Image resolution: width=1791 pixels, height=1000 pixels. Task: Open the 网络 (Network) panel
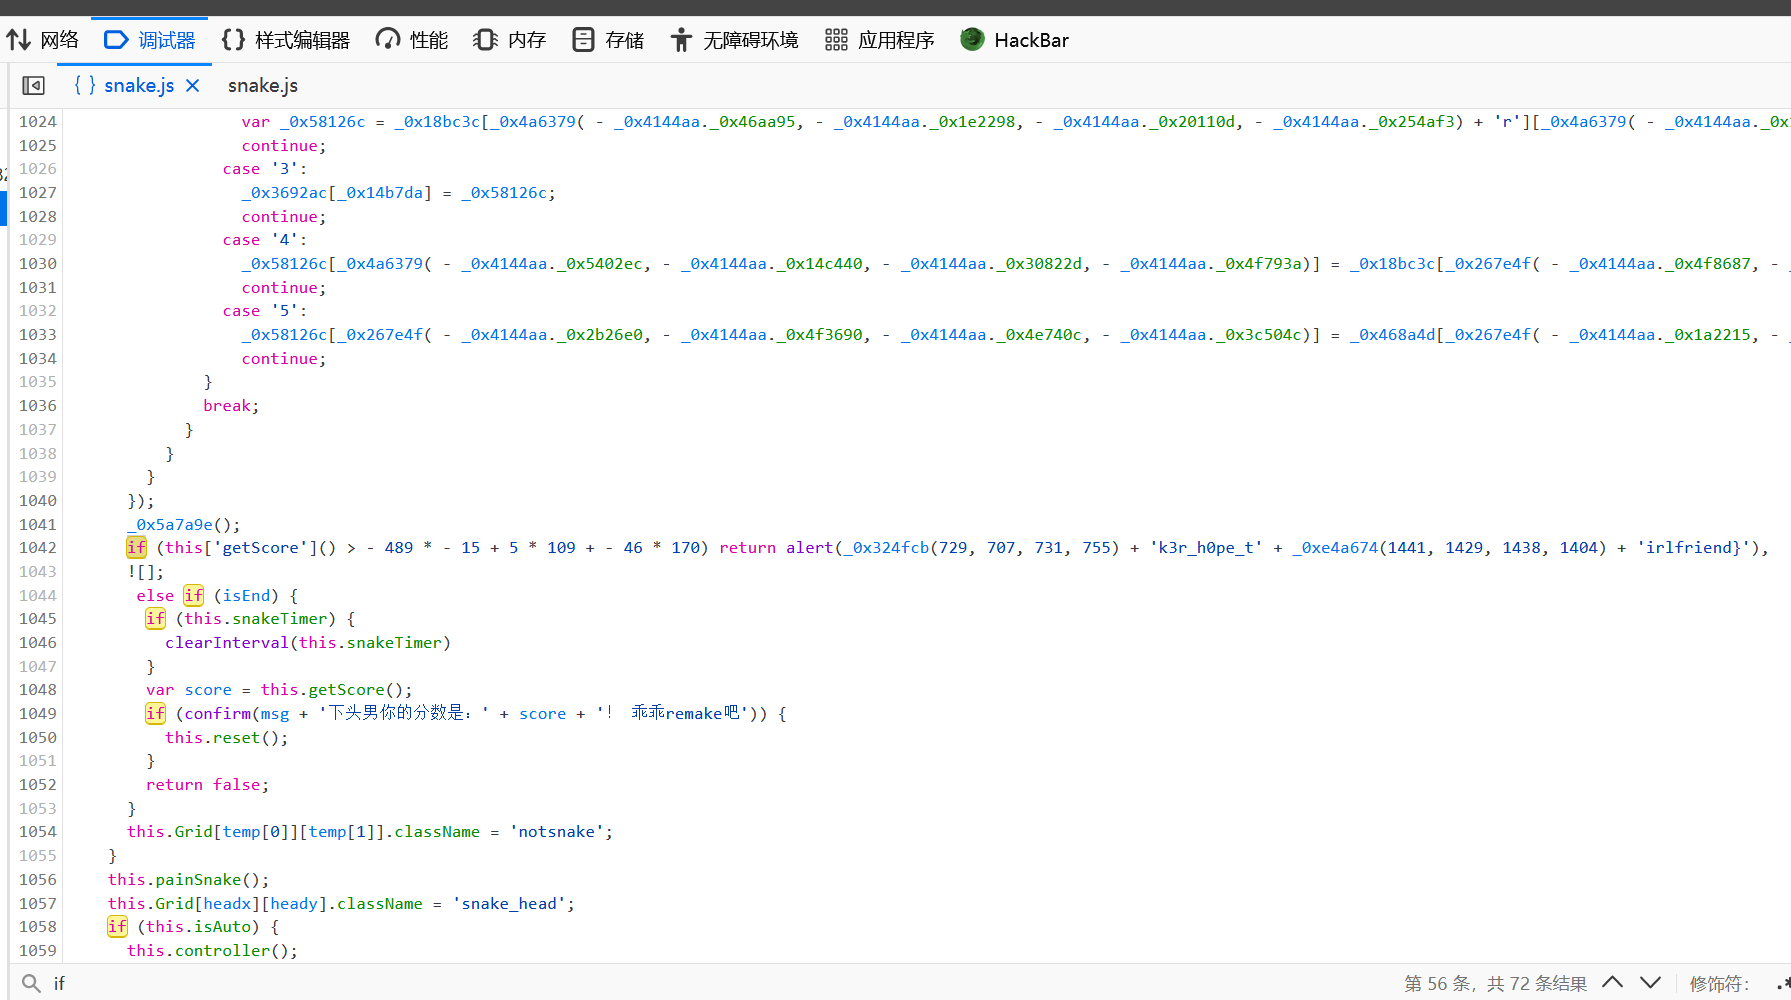(x=43, y=40)
